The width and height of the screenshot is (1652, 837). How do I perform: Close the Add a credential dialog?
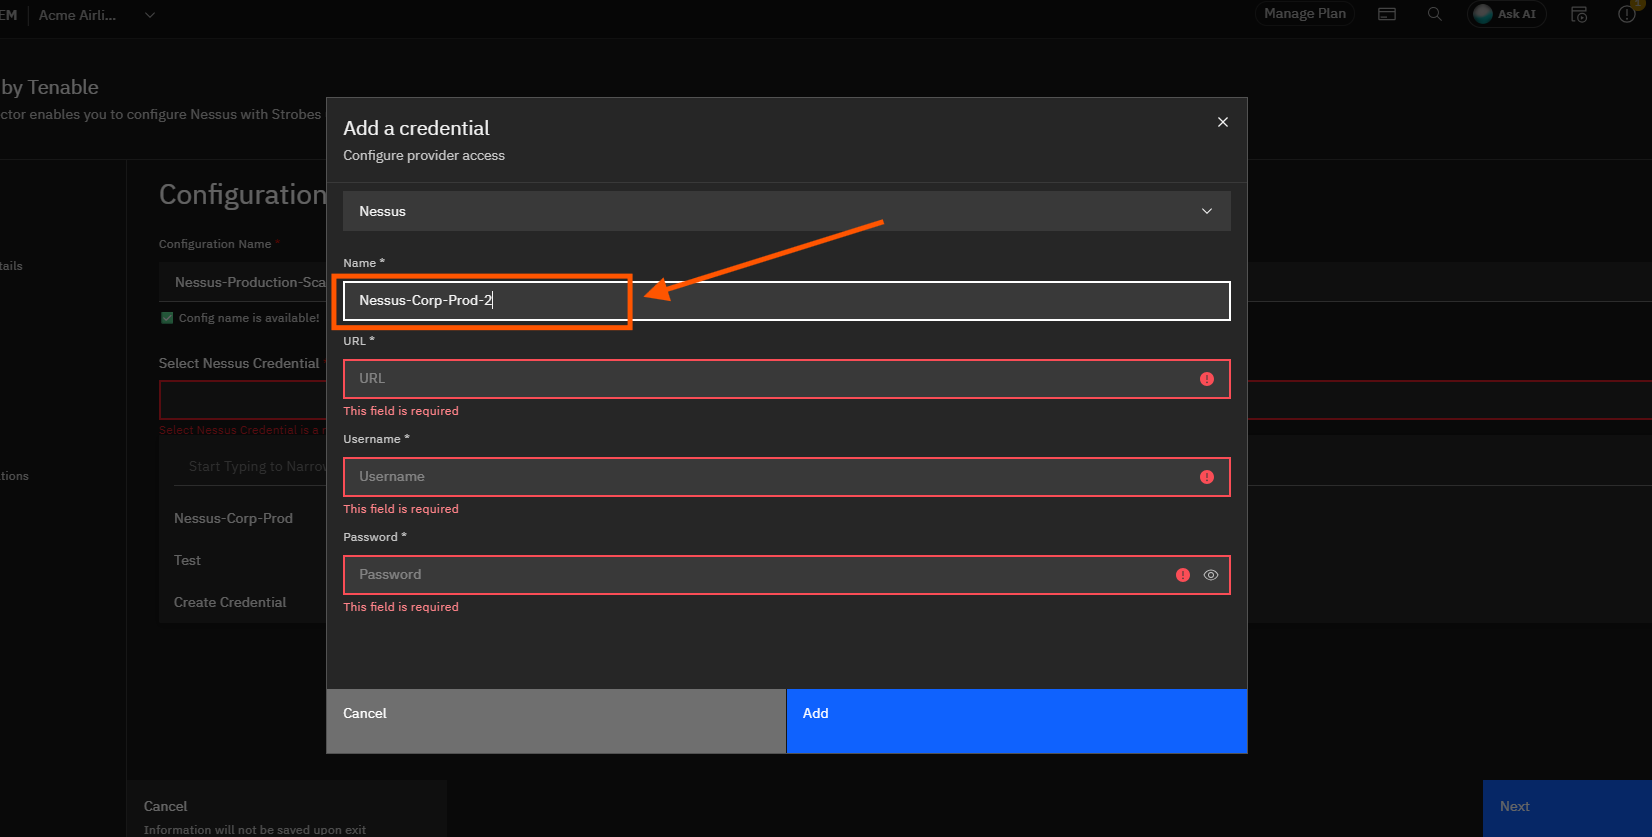pos(1222,122)
